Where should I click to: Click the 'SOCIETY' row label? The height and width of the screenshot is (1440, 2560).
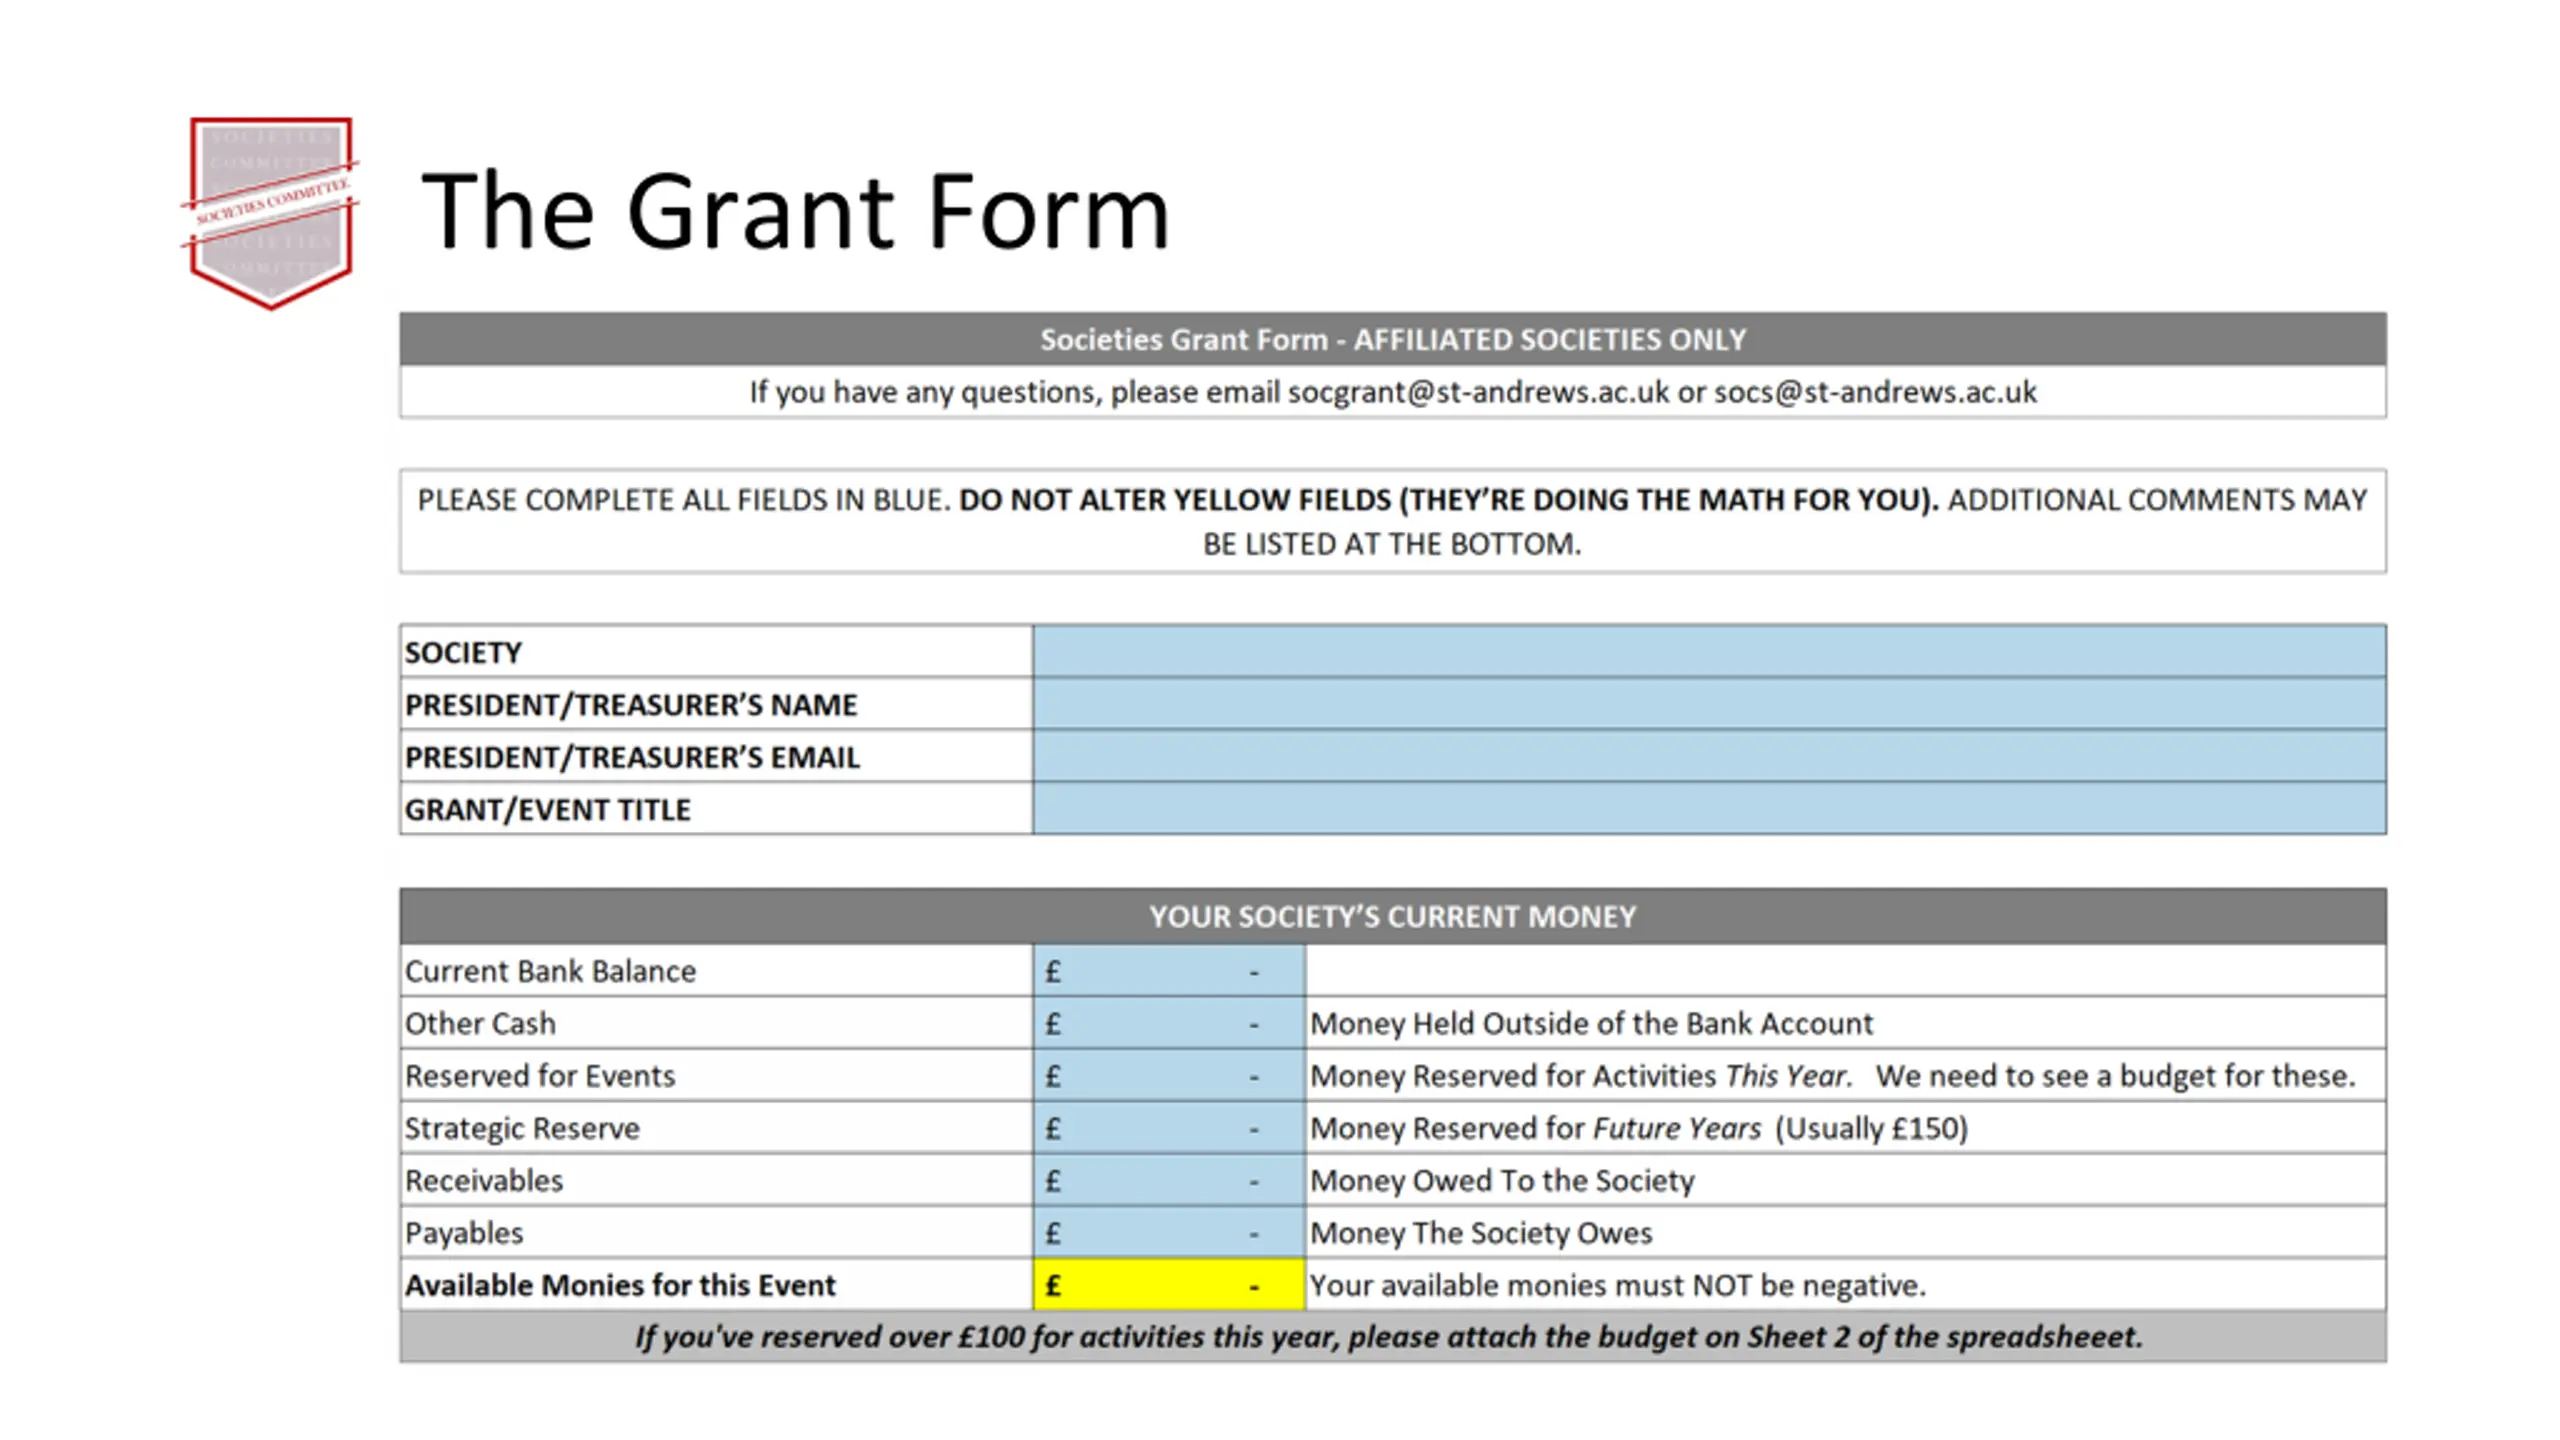click(463, 652)
